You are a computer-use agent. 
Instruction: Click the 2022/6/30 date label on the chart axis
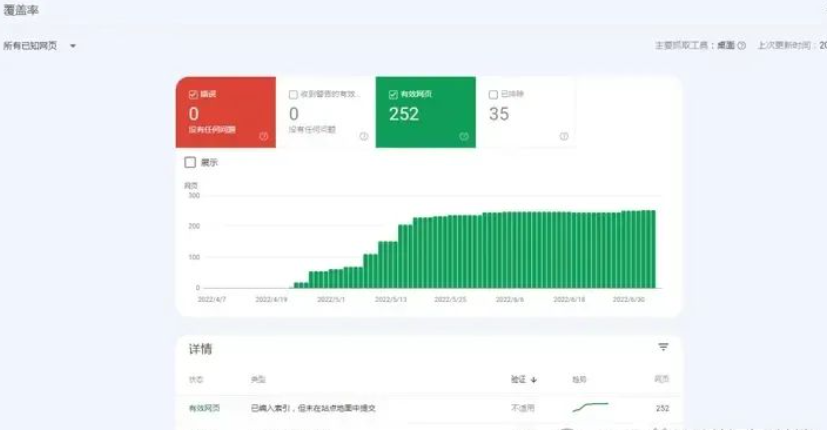[629, 299]
